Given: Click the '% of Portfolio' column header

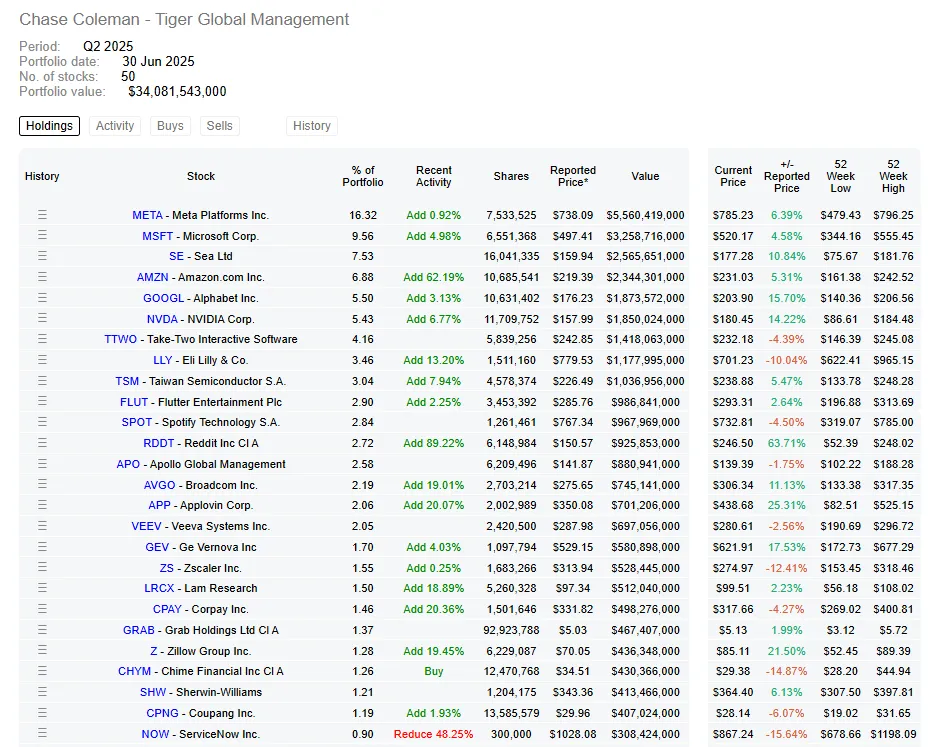Looking at the screenshot, I should pyautogui.click(x=363, y=176).
